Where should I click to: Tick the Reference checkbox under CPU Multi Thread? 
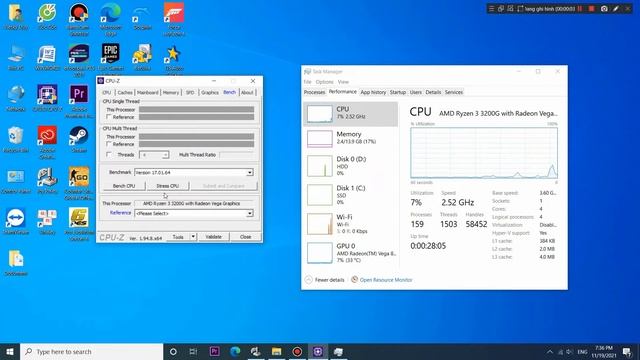pyautogui.click(x=109, y=144)
